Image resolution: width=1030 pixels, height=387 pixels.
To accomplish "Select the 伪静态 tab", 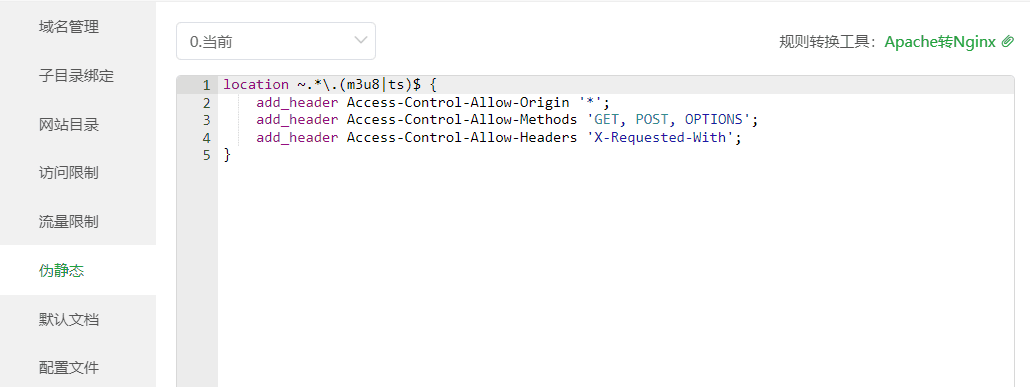I will [x=62, y=270].
